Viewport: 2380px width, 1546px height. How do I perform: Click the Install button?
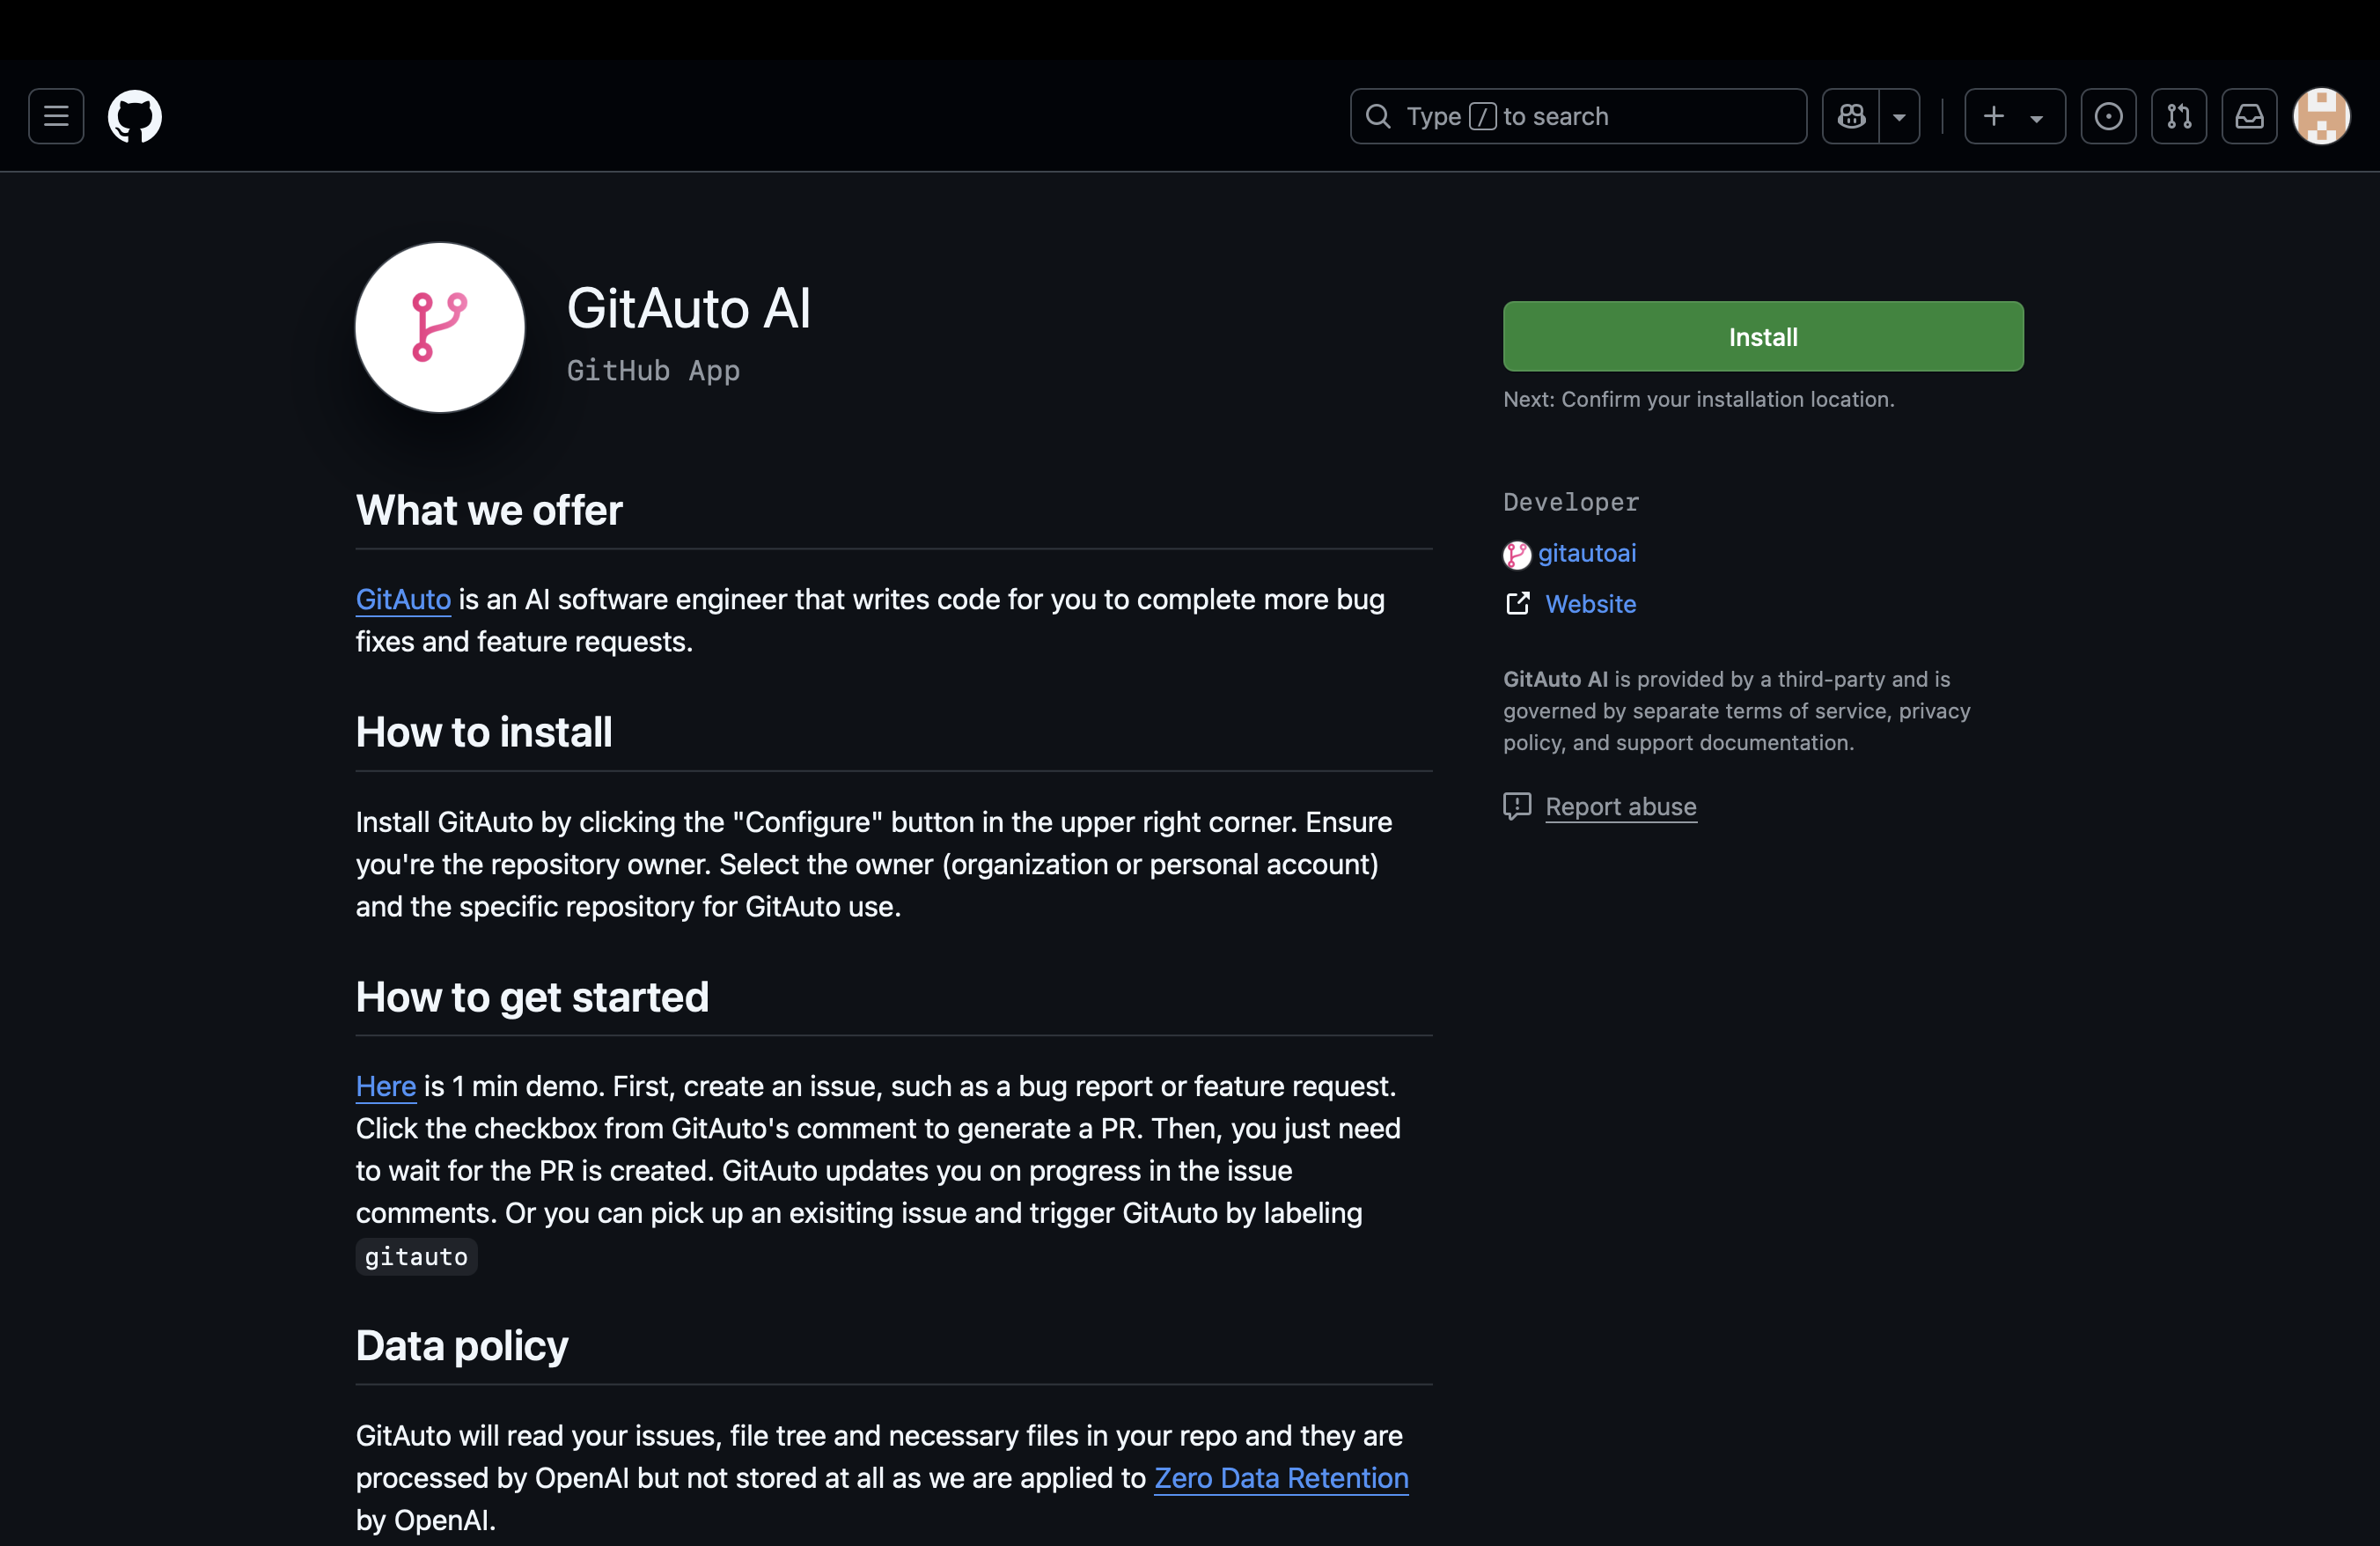coord(1762,335)
